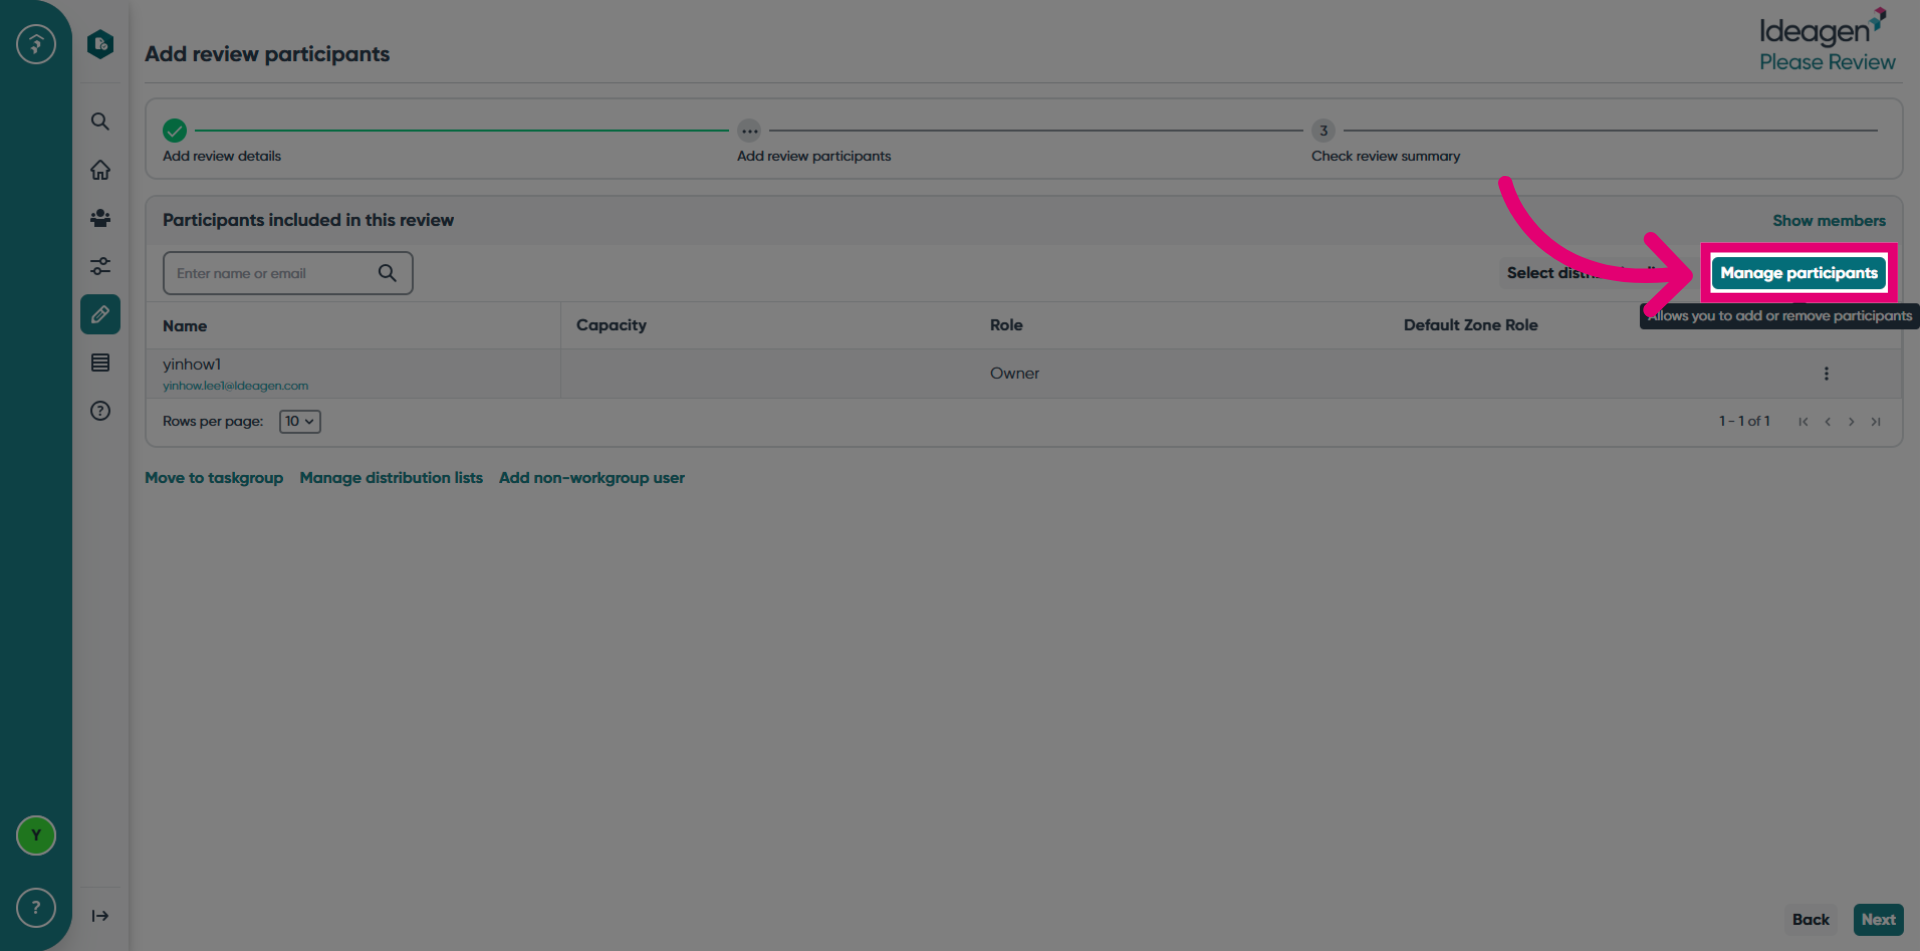Click the Default Zone Role column header
Viewport: 1920px width, 951px height.
(x=1470, y=325)
